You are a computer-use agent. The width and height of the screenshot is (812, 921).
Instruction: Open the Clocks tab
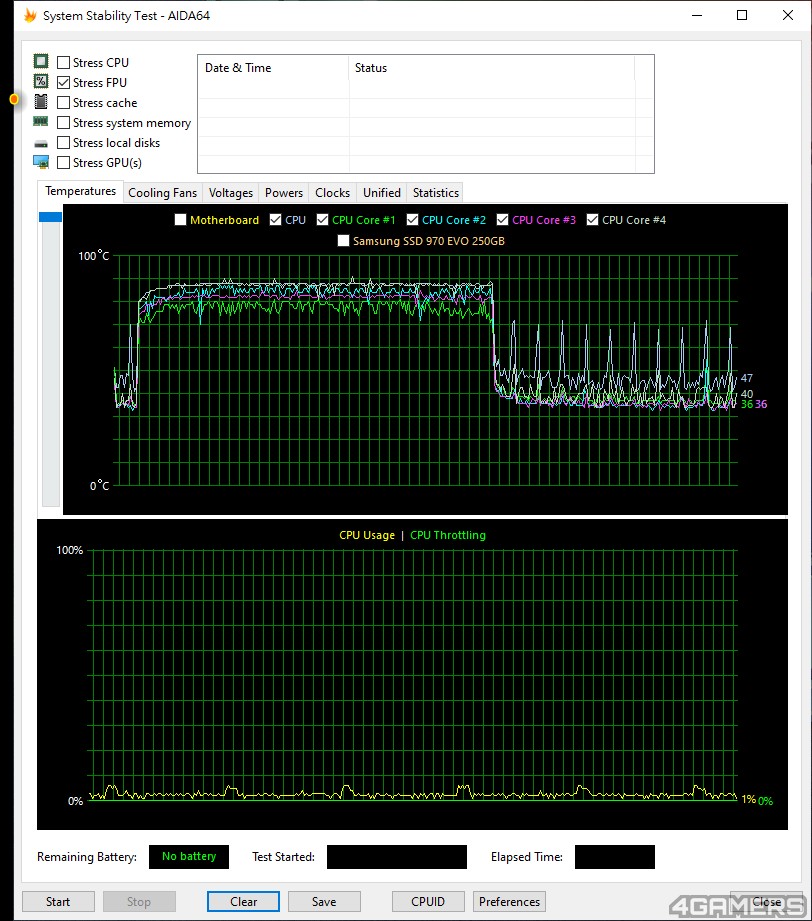pos(332,193)
